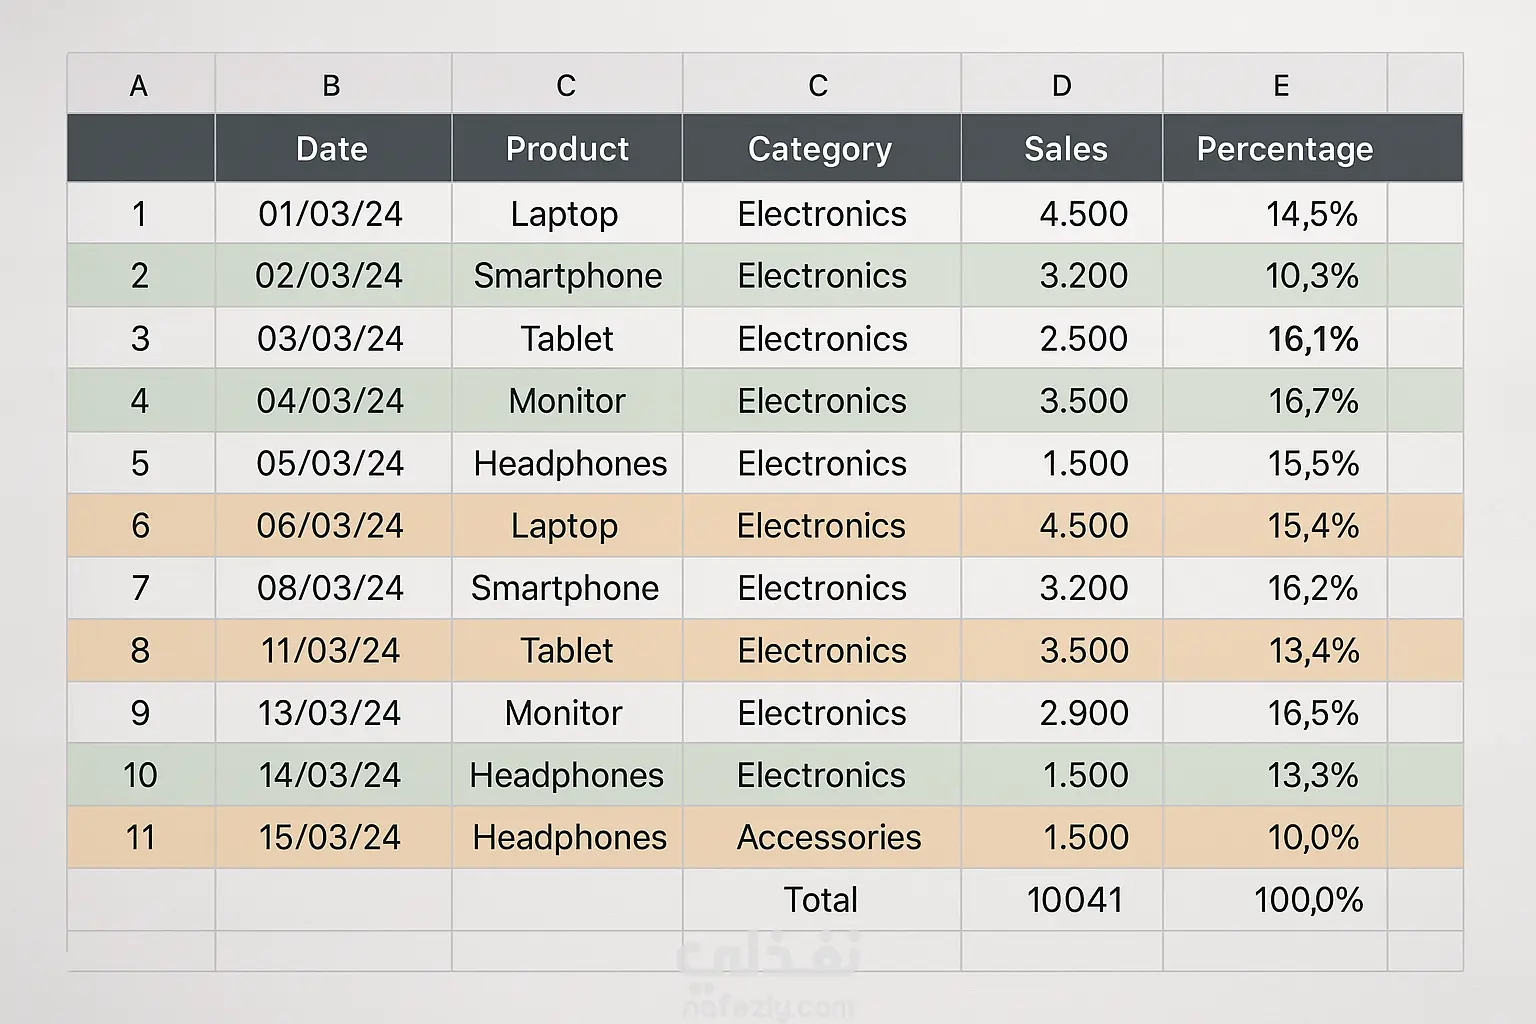1536x1024 pixels.
Task: Select column E header
Action: coord(1280,86)
